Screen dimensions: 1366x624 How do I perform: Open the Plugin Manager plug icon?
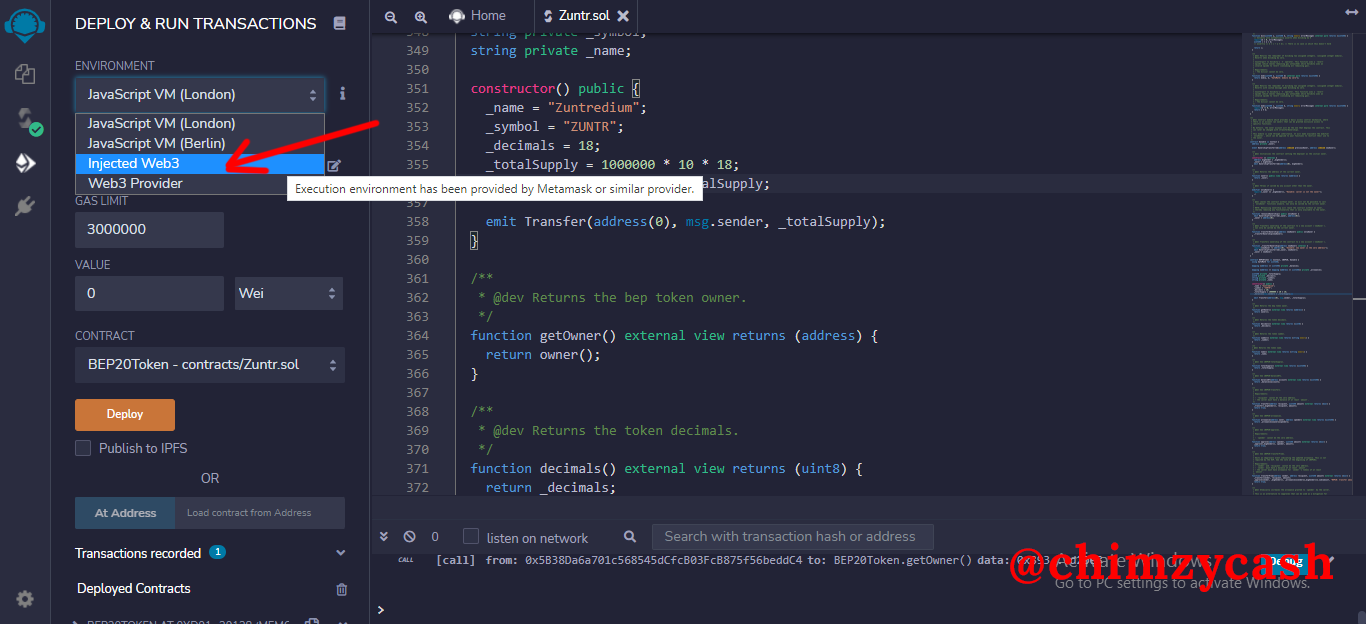(x=25, y=206)
